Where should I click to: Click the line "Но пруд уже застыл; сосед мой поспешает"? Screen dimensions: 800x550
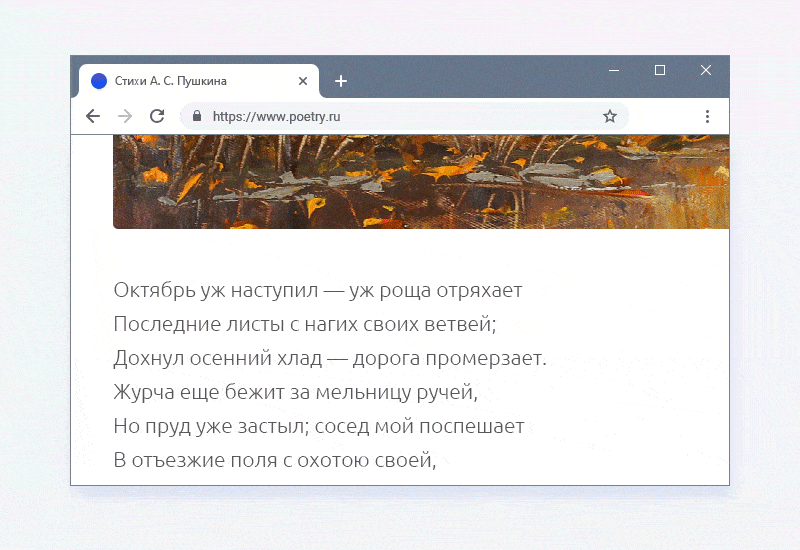[x=319, y=427]
